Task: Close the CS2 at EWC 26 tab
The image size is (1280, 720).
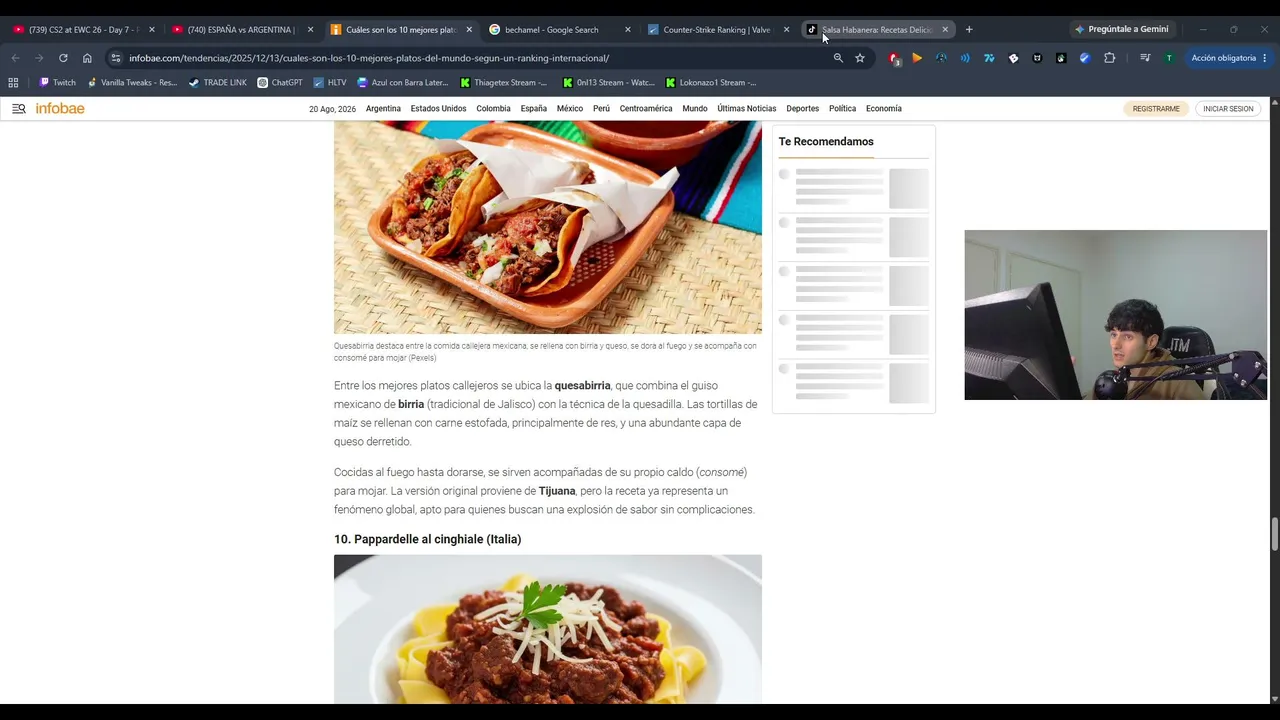Action: click(x=152, y=29)
